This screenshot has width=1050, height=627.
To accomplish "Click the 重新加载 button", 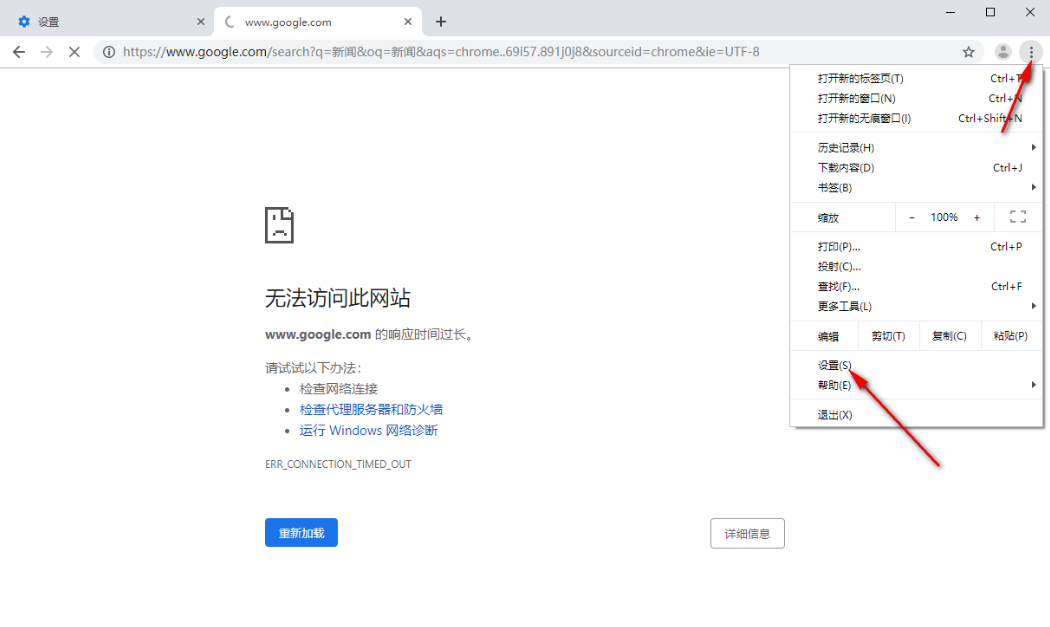I will 301,533.
